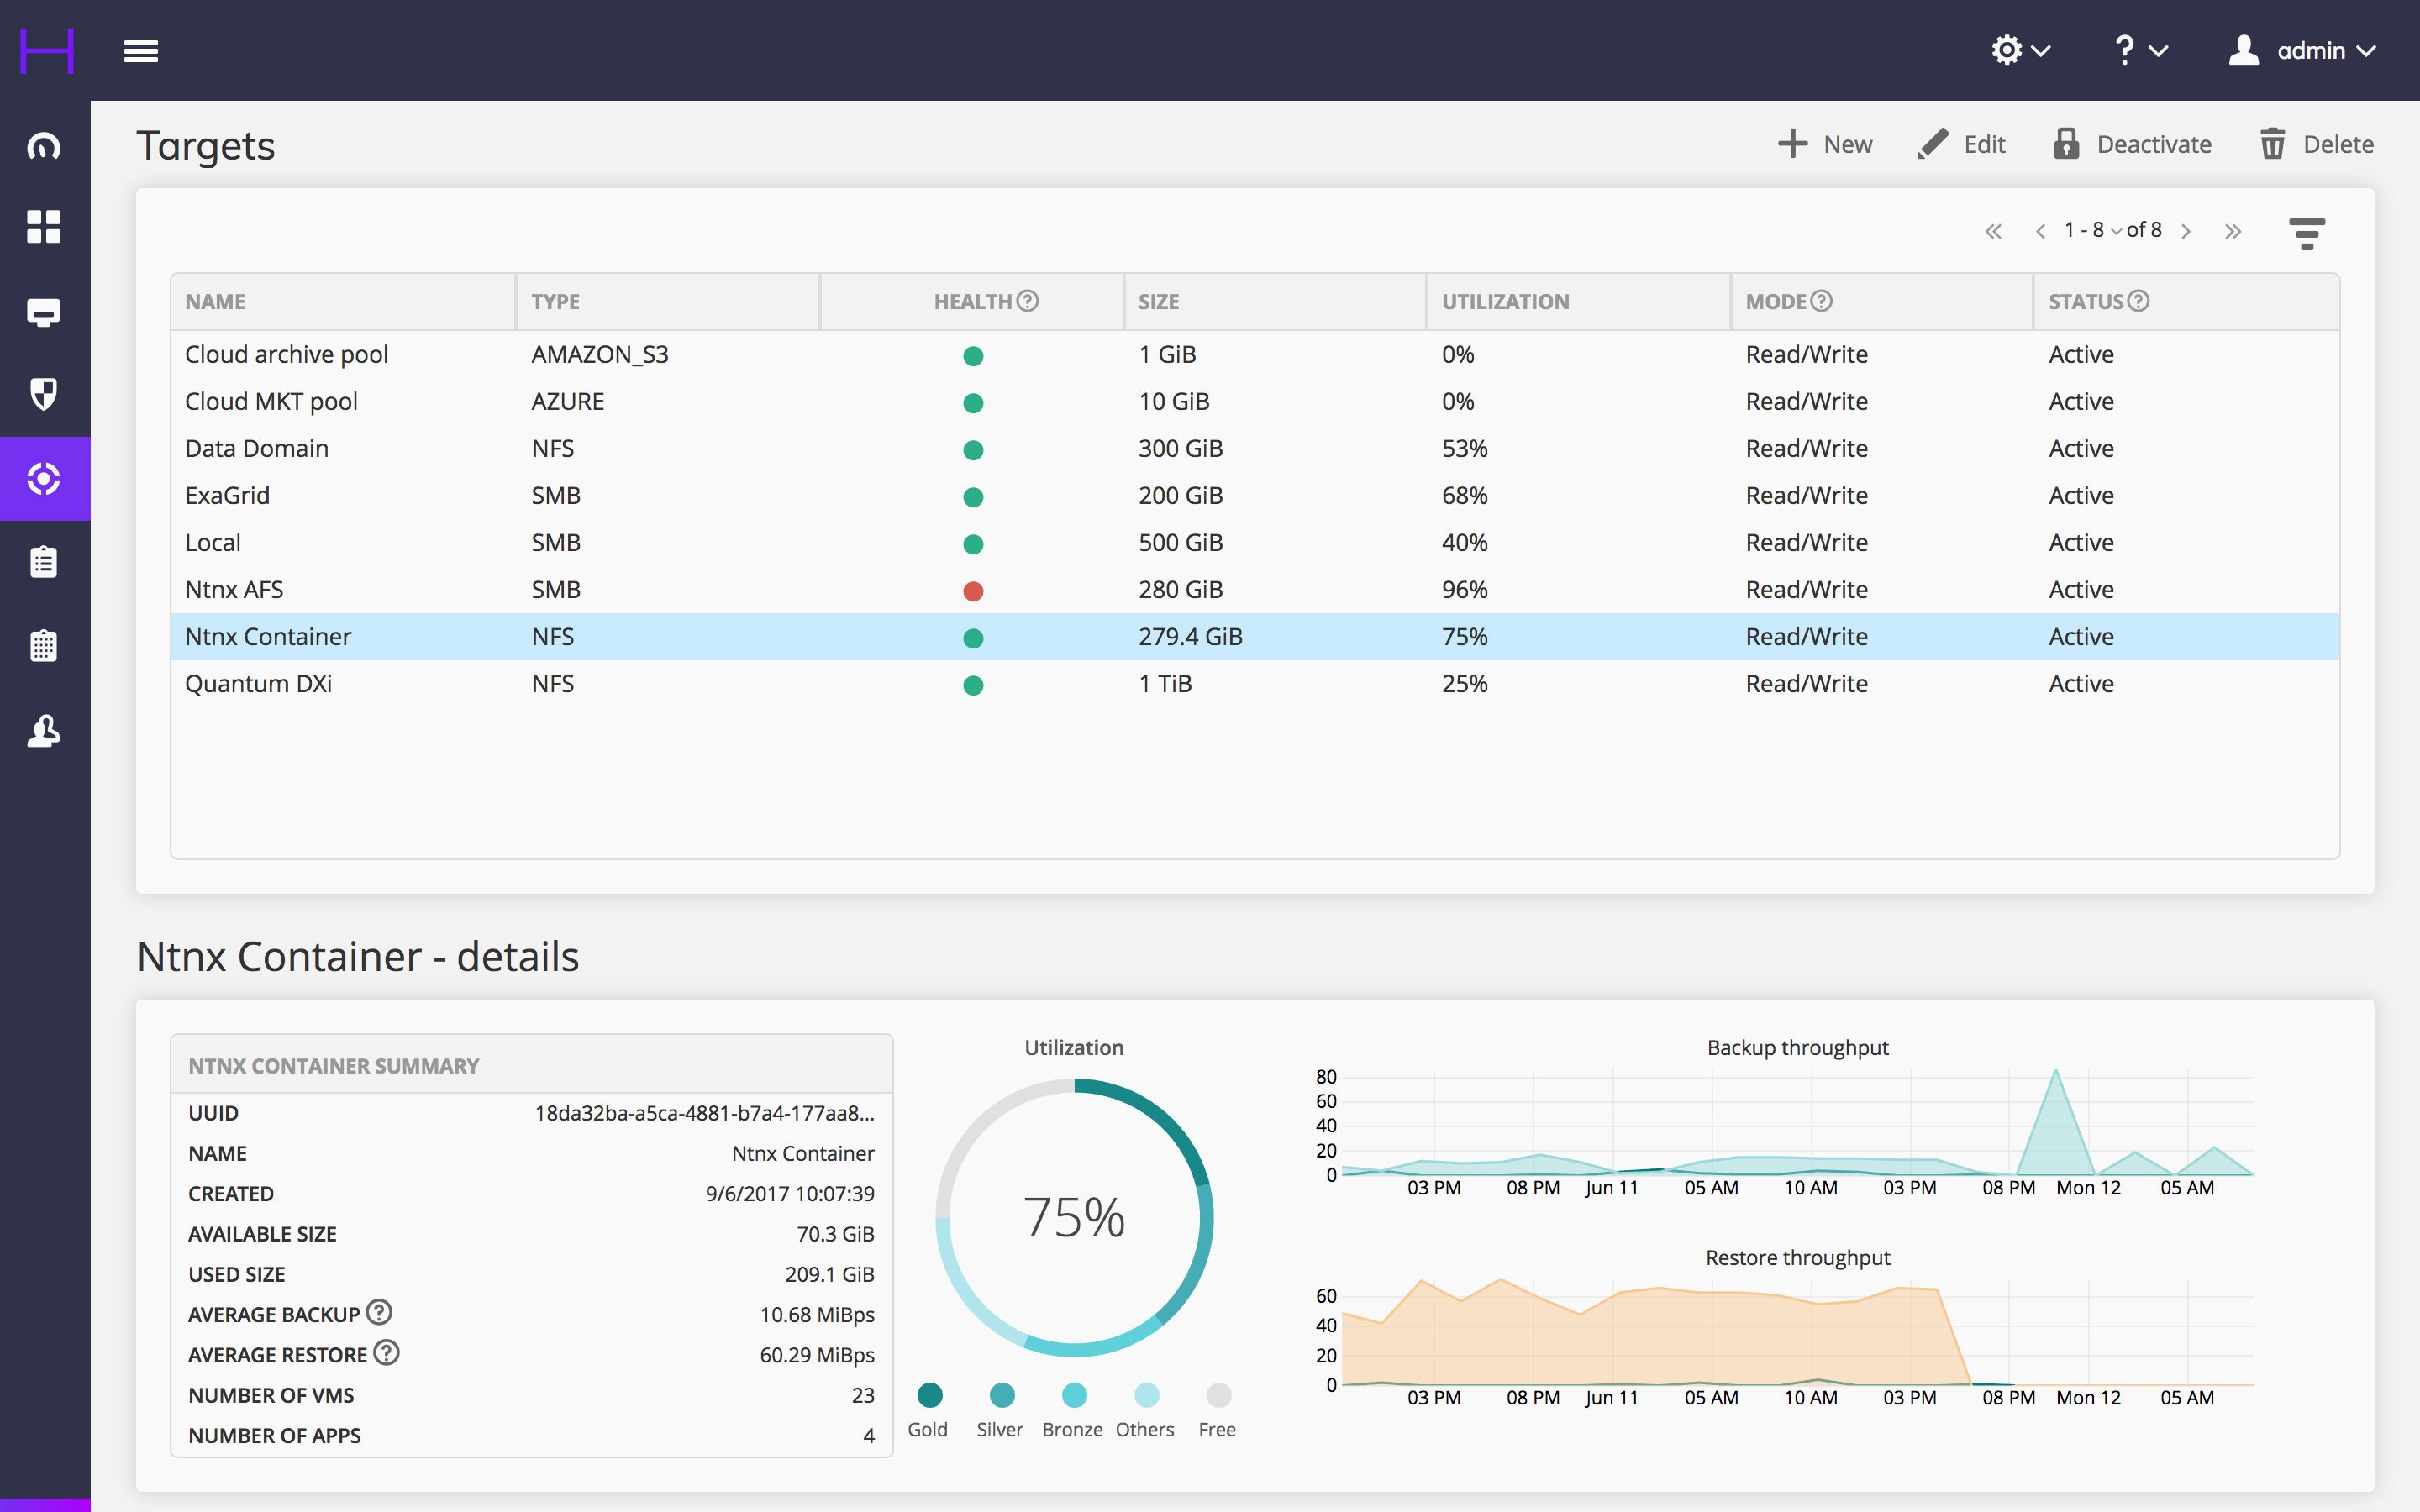Toggle the Gold legend item in the Utilization chart
2420x1512 pixels.
coord(929,1395)
